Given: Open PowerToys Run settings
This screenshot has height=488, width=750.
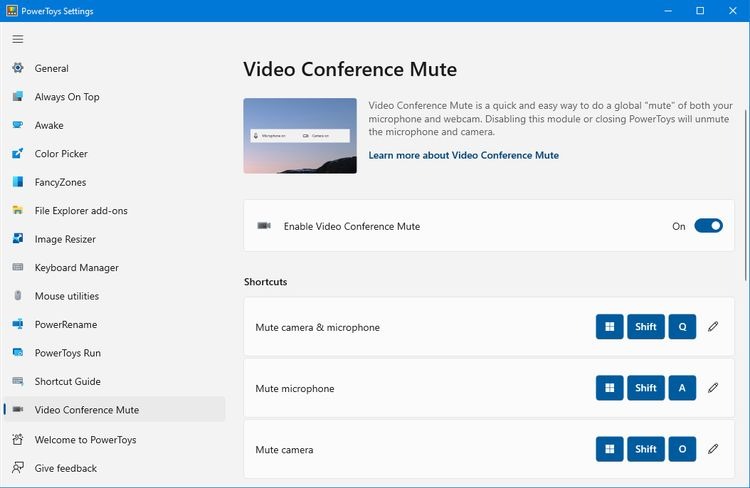Looking at the screenshot, I should (115, 353).
